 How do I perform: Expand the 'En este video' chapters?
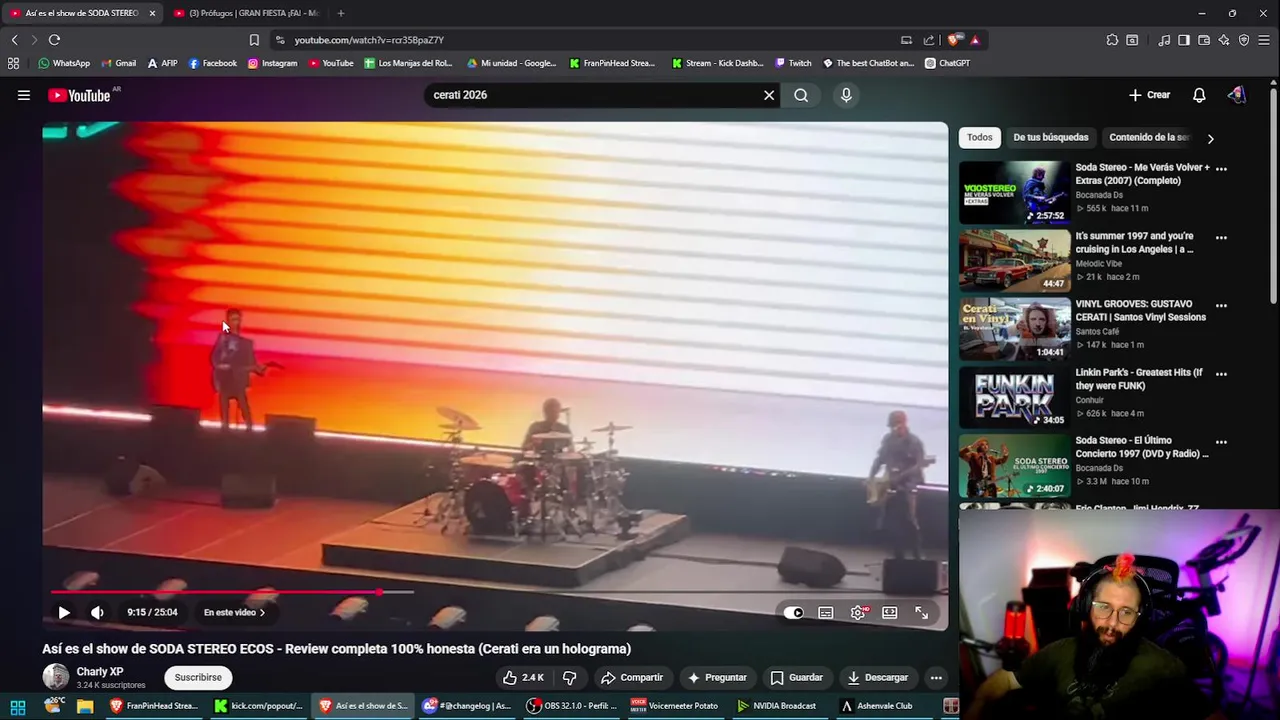click(234, 612)
